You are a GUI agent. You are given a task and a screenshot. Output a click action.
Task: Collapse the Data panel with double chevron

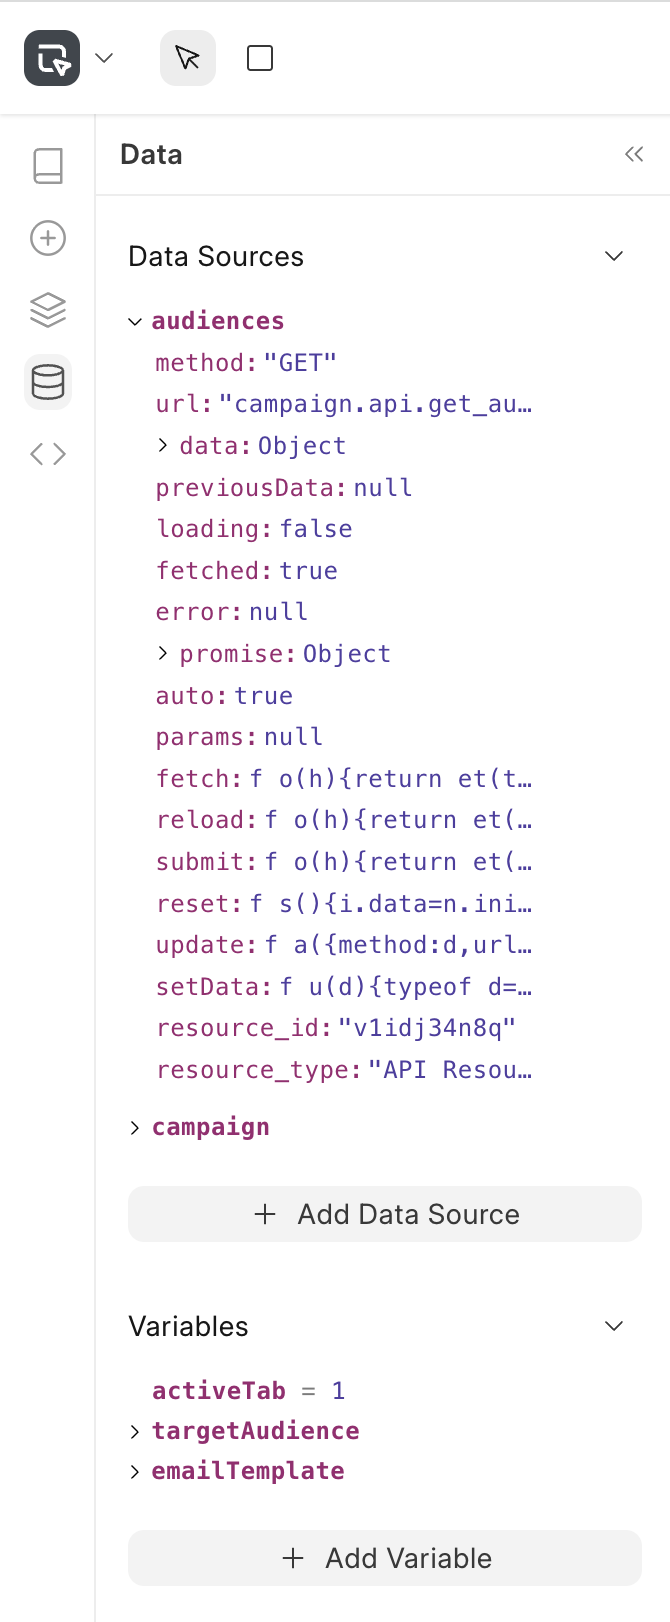tap(634, 154)
